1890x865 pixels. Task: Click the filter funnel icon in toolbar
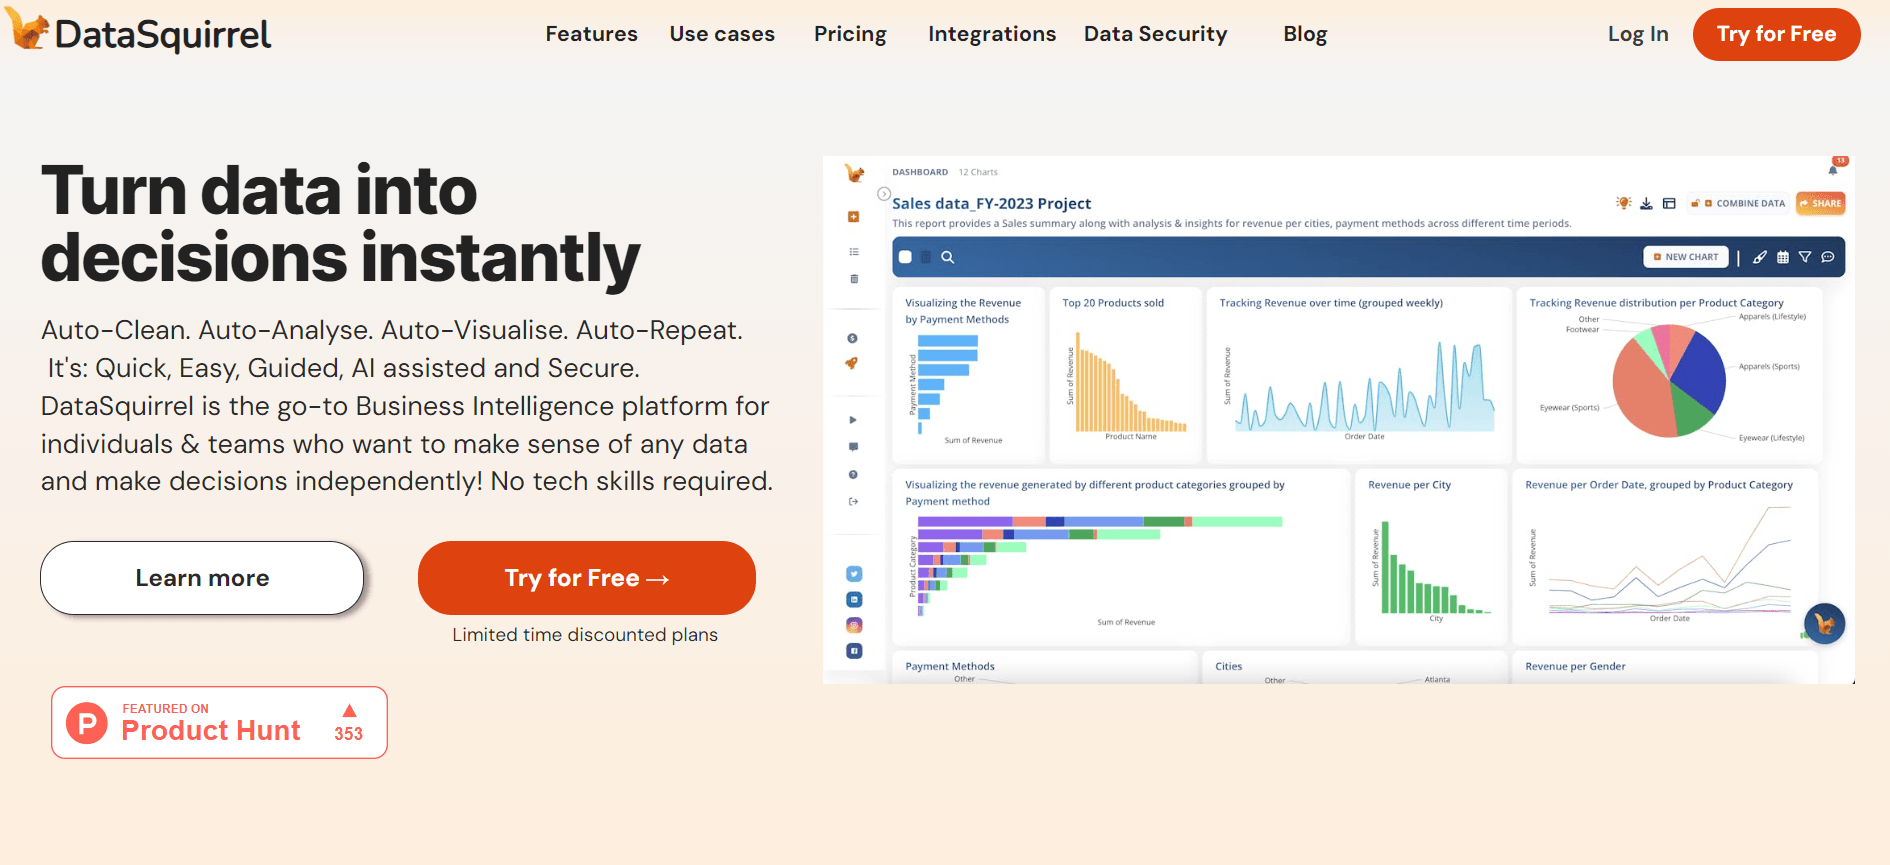click(1805, 257)
